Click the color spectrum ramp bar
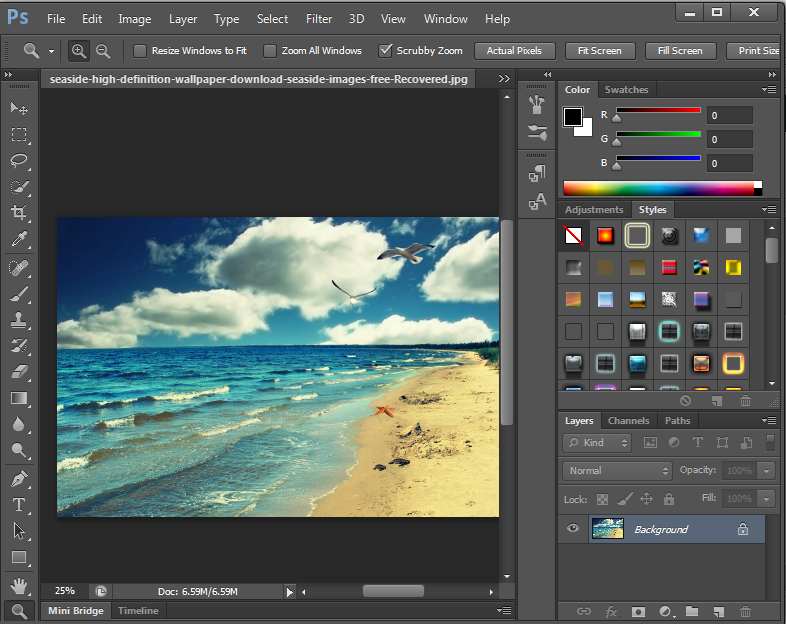 658,187
